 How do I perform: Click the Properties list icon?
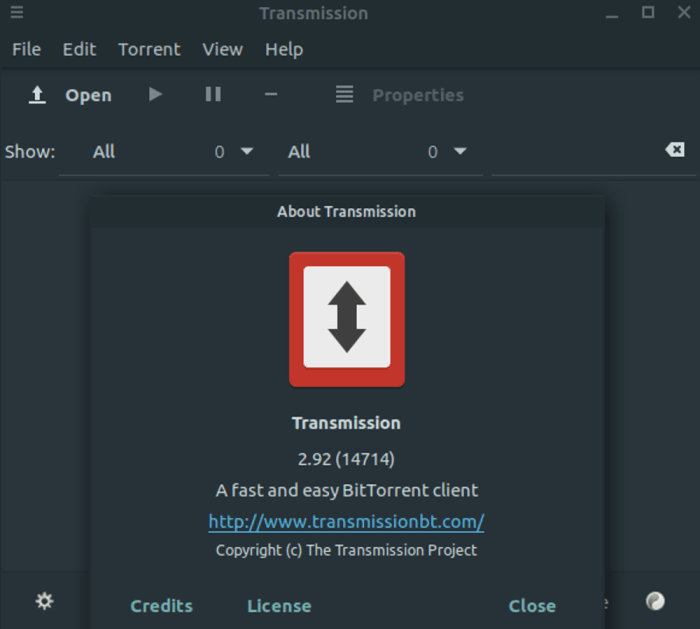coord(345,94)
